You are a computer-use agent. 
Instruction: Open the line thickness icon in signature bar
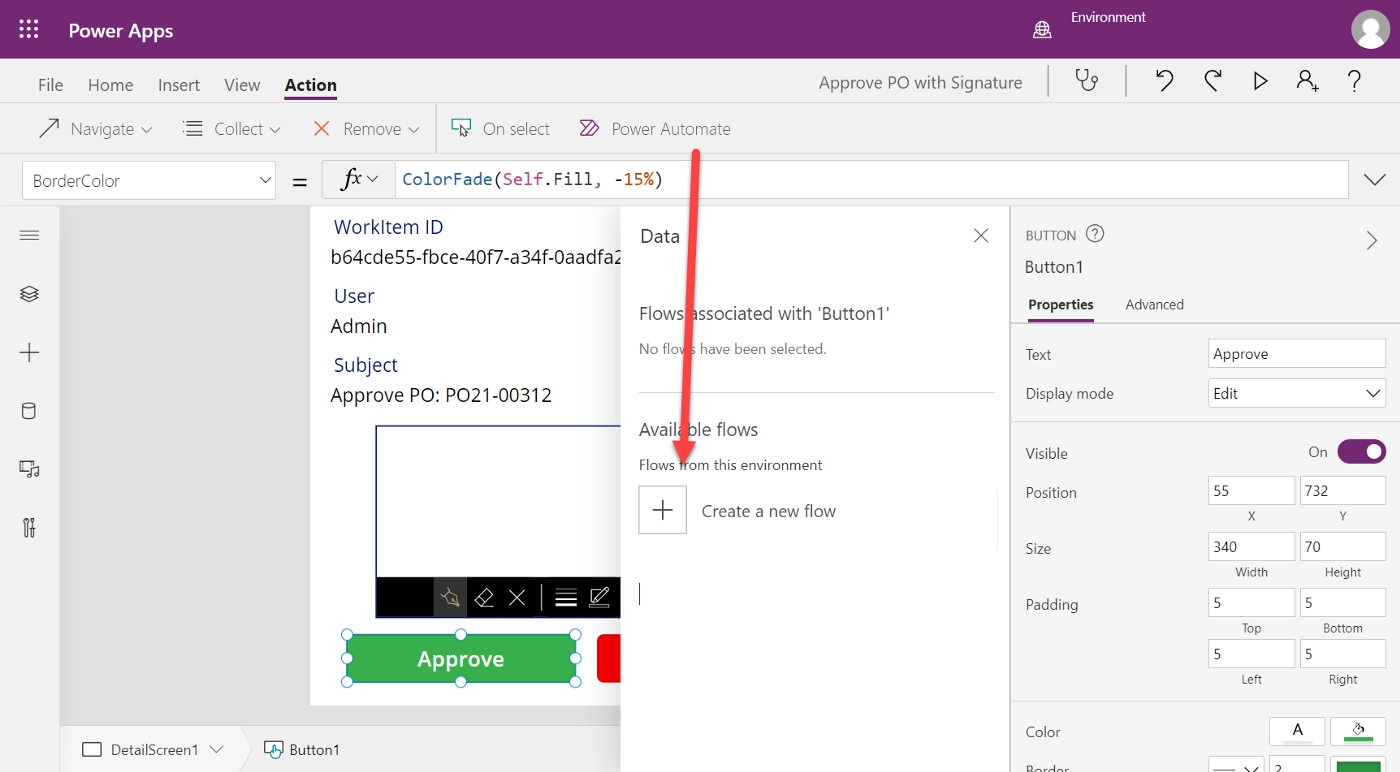pos(566,598)
